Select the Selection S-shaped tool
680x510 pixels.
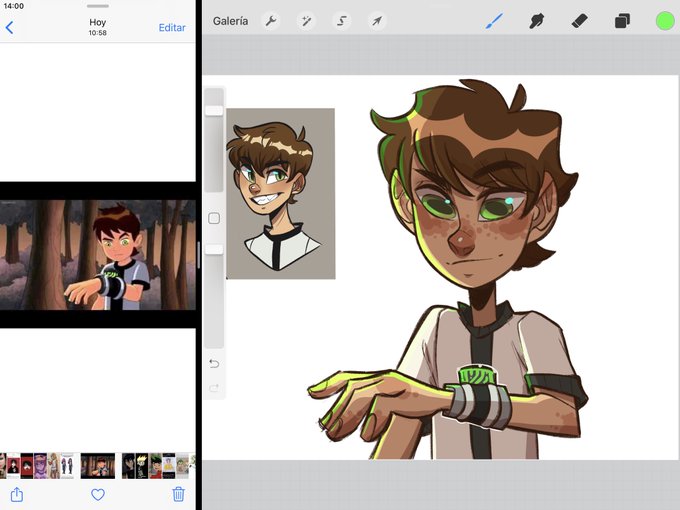coord(342,21)
